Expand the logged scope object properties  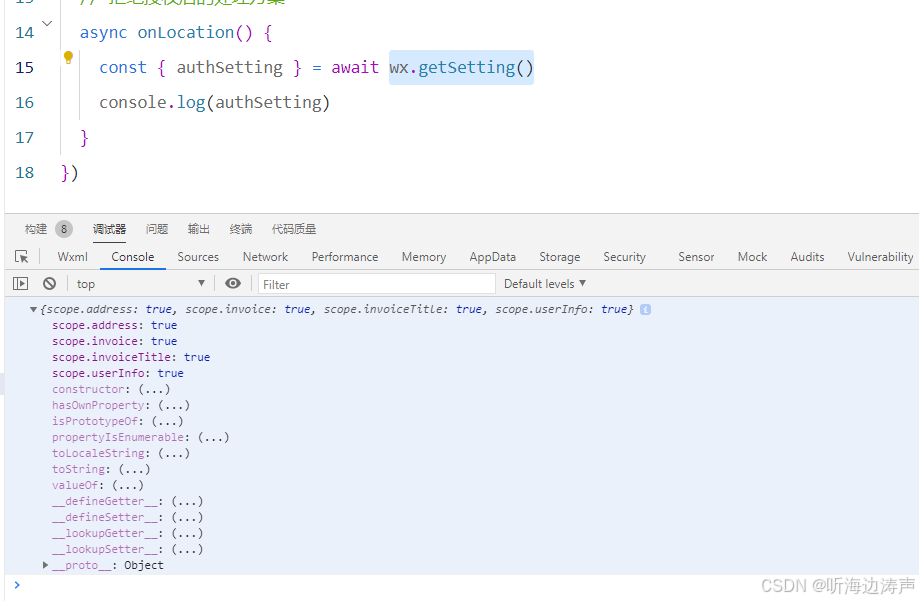point(34,309)
